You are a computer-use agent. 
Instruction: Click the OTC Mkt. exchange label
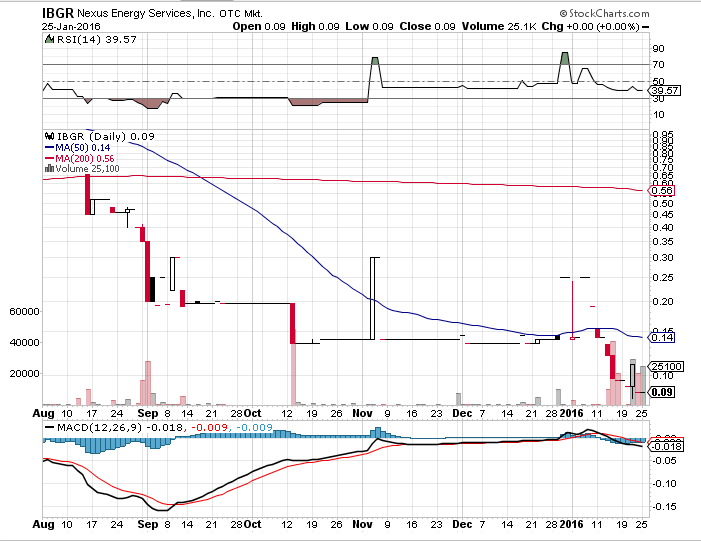point(241,14)
